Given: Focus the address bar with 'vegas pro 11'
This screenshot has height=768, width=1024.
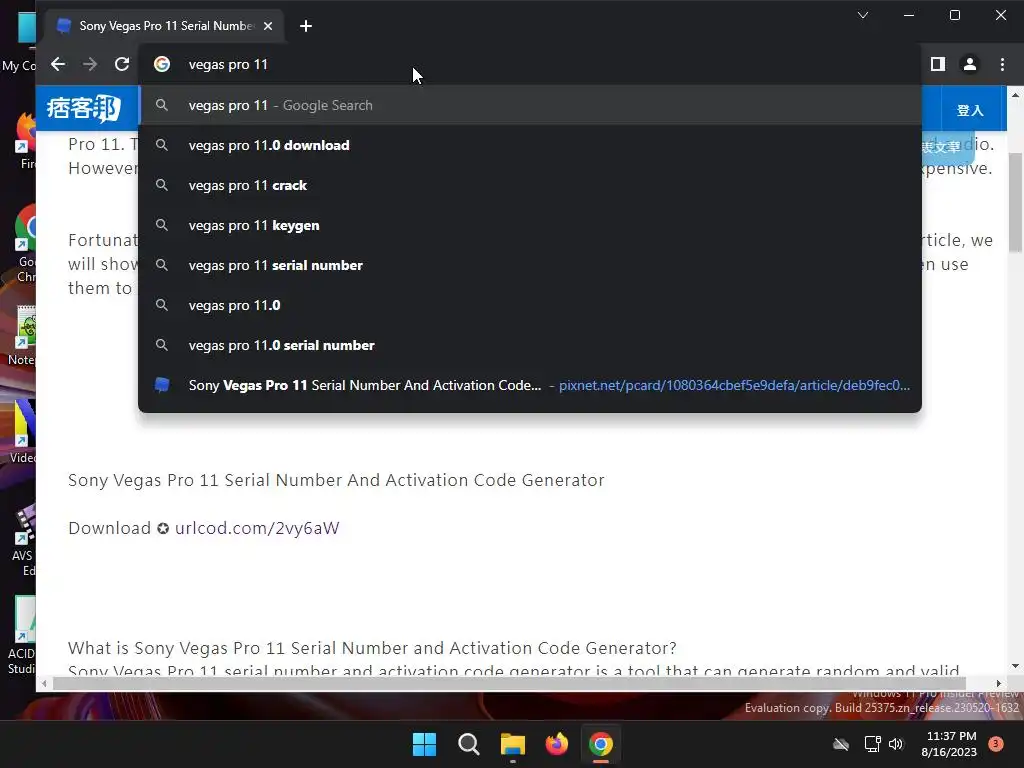Looking at the screenshot, I should click(x=529, y=64).
